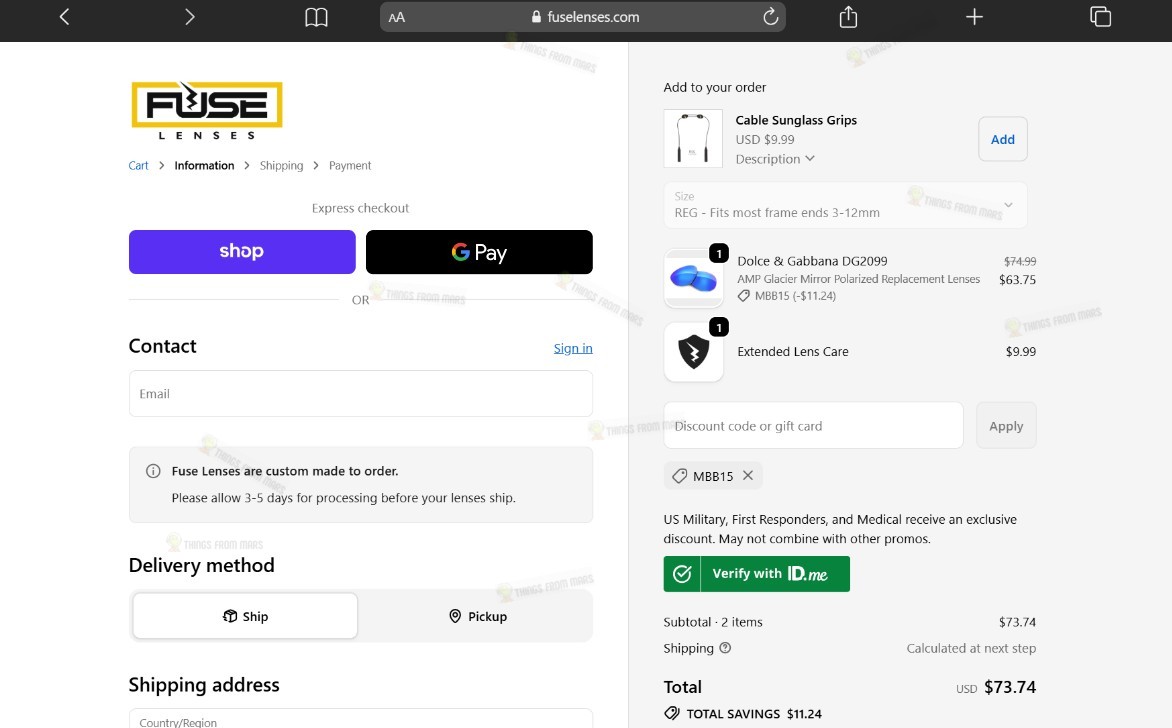Click the Cable Sunglass Grips title

pyautogui.click(x=796, y=120)
